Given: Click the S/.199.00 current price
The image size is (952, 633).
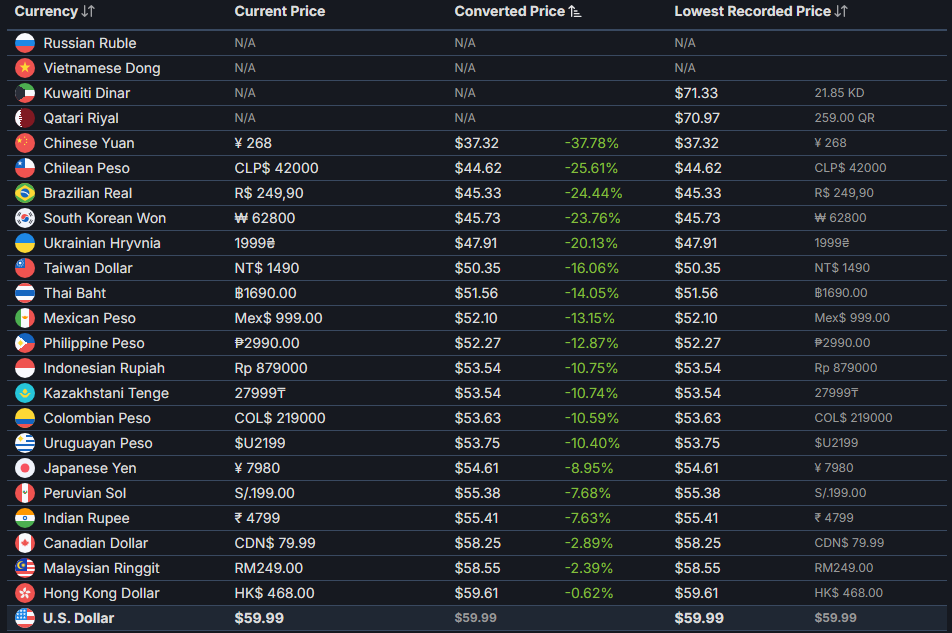Looking at the screenshot, I should coord(264,493).
